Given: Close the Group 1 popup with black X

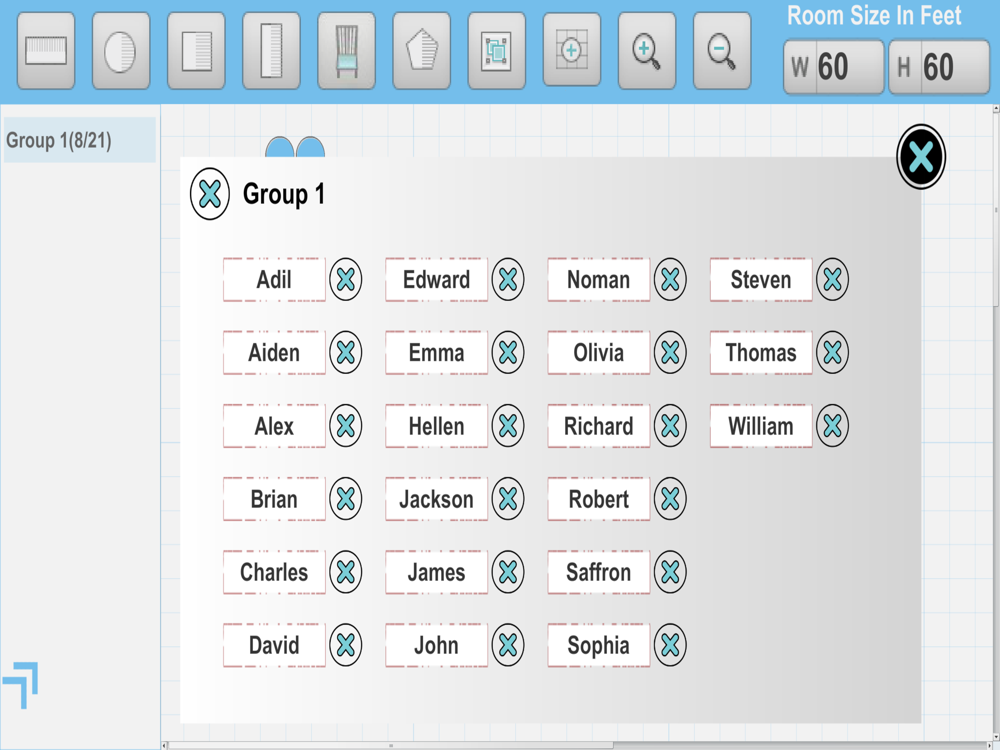Looking at the screenshot, I should pyautogui.click(x=921, y=156).
